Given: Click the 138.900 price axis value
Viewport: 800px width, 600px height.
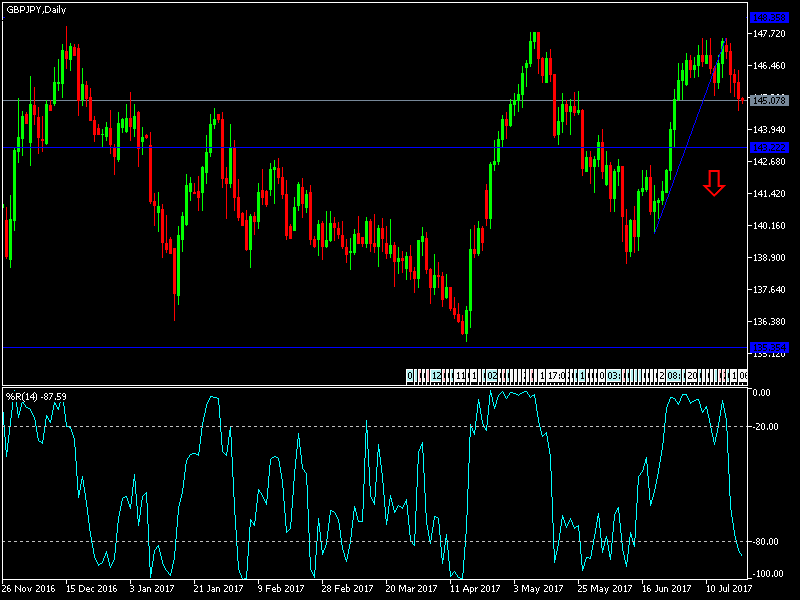Looking at the screenshot, I should (x=769, y=258).
